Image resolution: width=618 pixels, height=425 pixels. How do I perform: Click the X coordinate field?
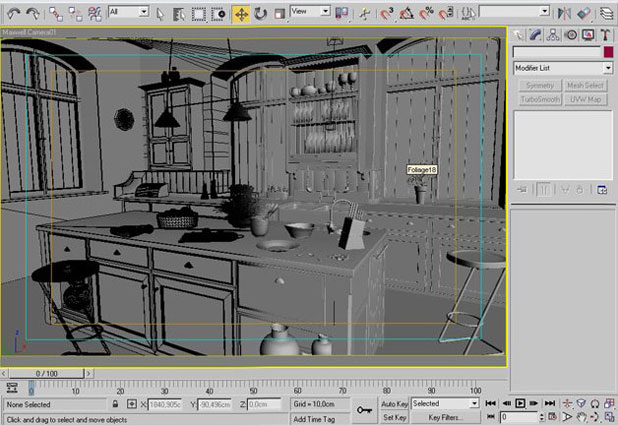(165, 404)
